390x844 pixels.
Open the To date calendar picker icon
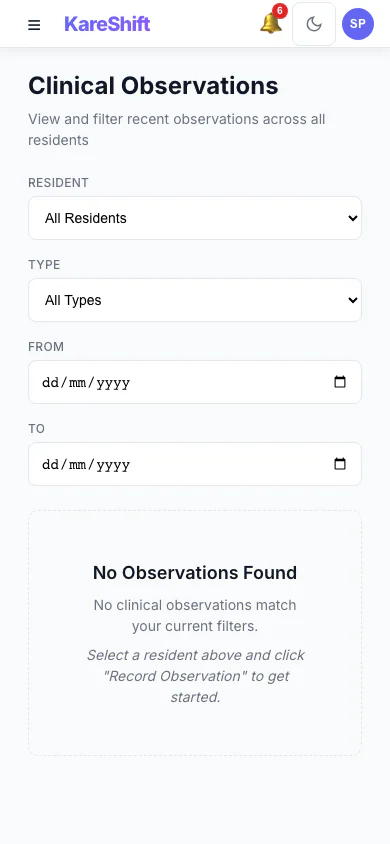tap(340, 463)
